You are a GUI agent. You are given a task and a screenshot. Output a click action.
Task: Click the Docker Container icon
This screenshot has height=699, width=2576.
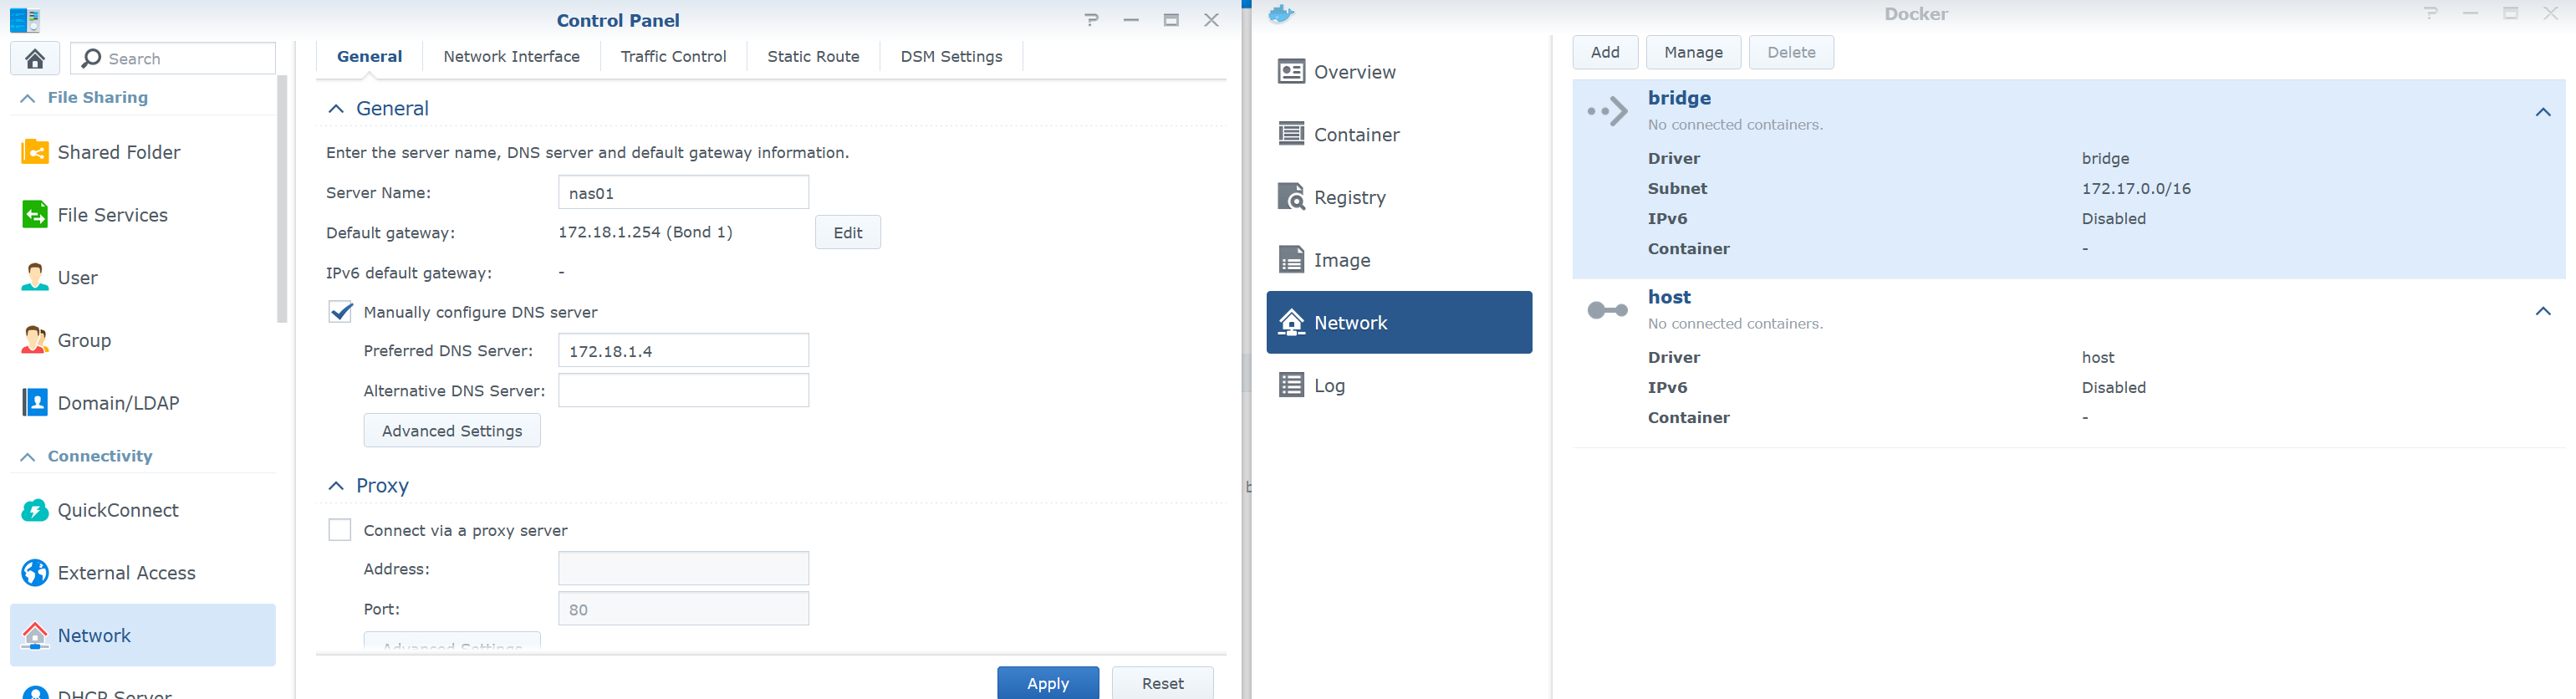pyautogui.click(x=1291, y=134)
